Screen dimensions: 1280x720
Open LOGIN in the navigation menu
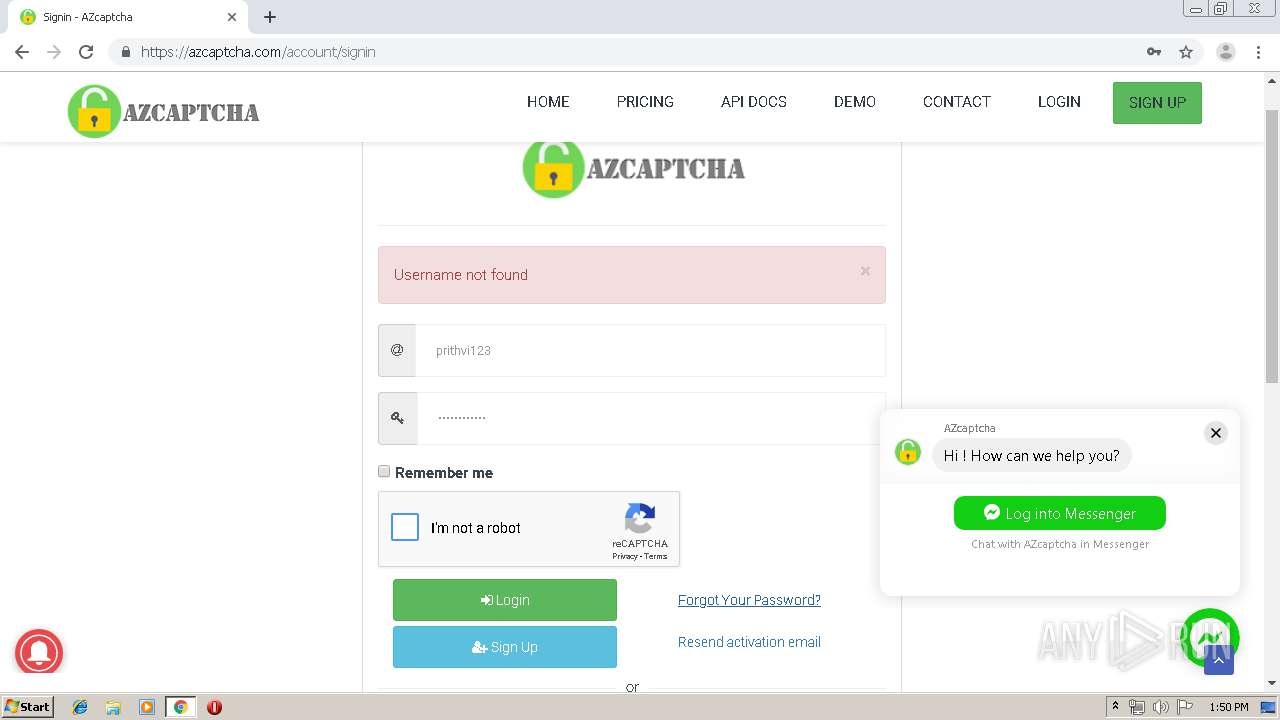(x=1059, y=102)
